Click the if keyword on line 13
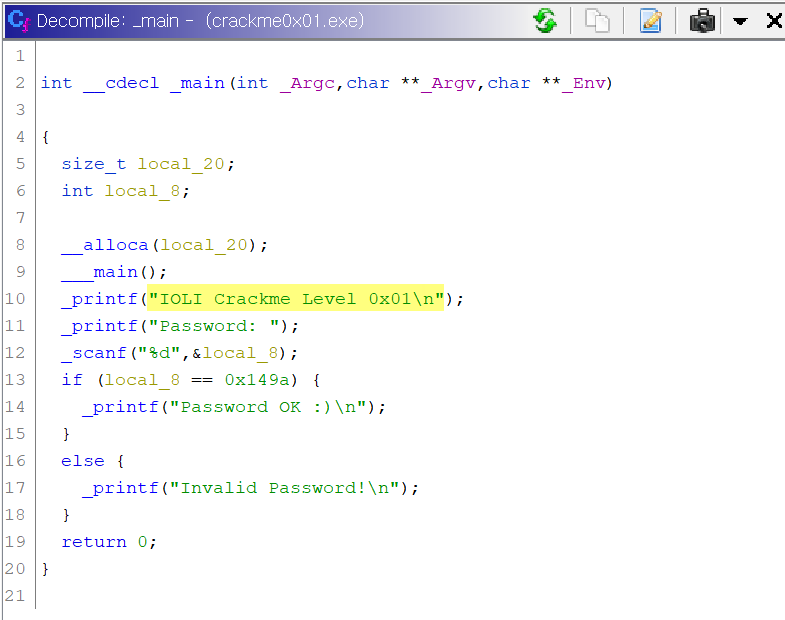The height and width of the screenshot is (620, 785). [x=72, y=380]
